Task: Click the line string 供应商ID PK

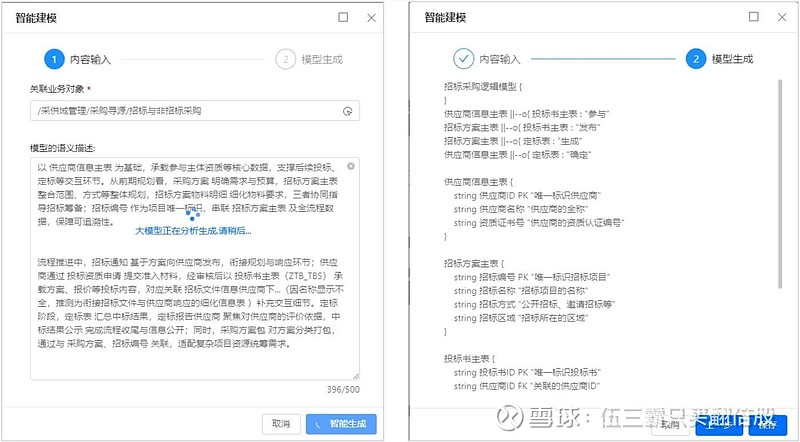Action: coord(528,195)
